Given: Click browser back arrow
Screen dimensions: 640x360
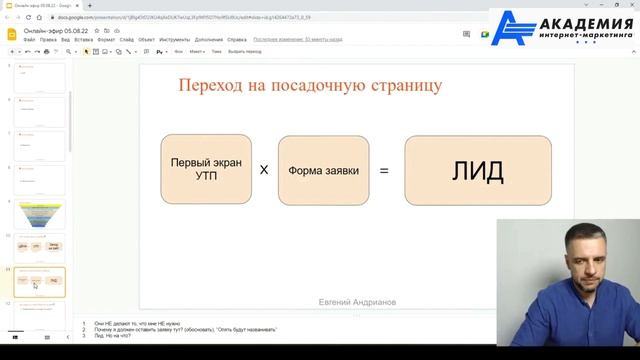Looking at the screenshot, I should (x=7, y=18).
